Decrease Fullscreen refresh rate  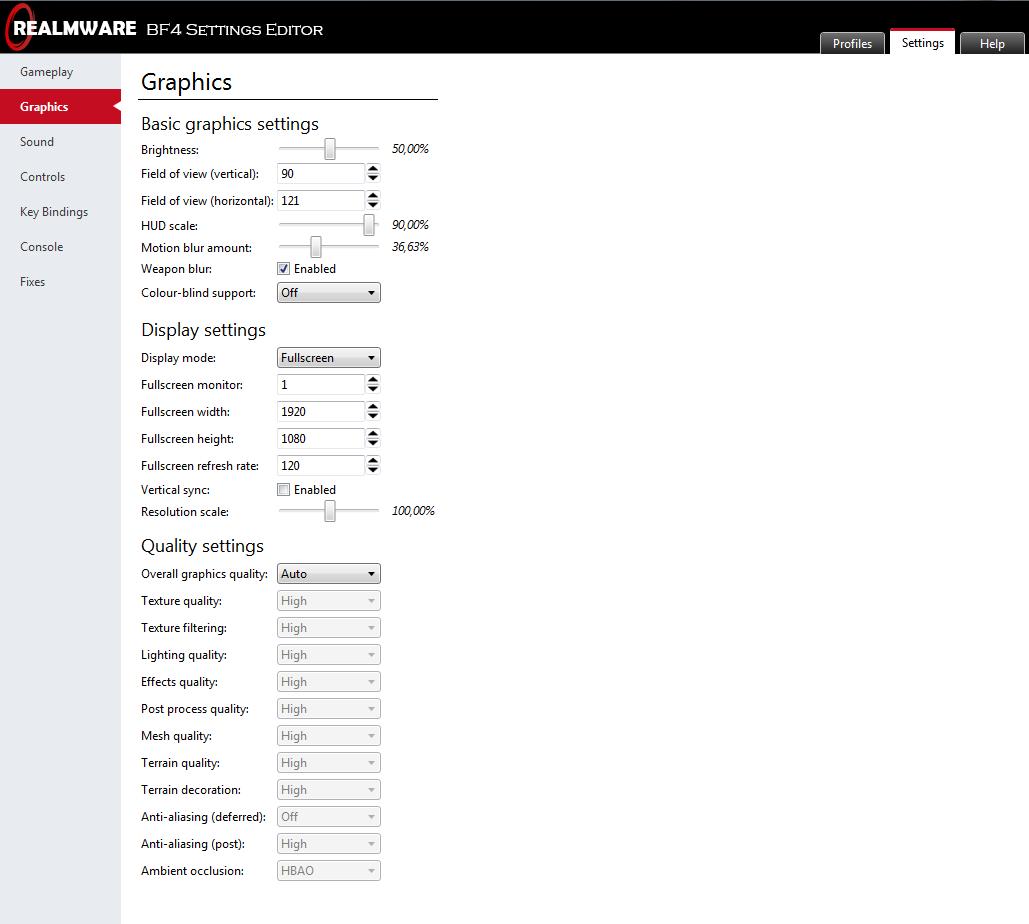373,469
